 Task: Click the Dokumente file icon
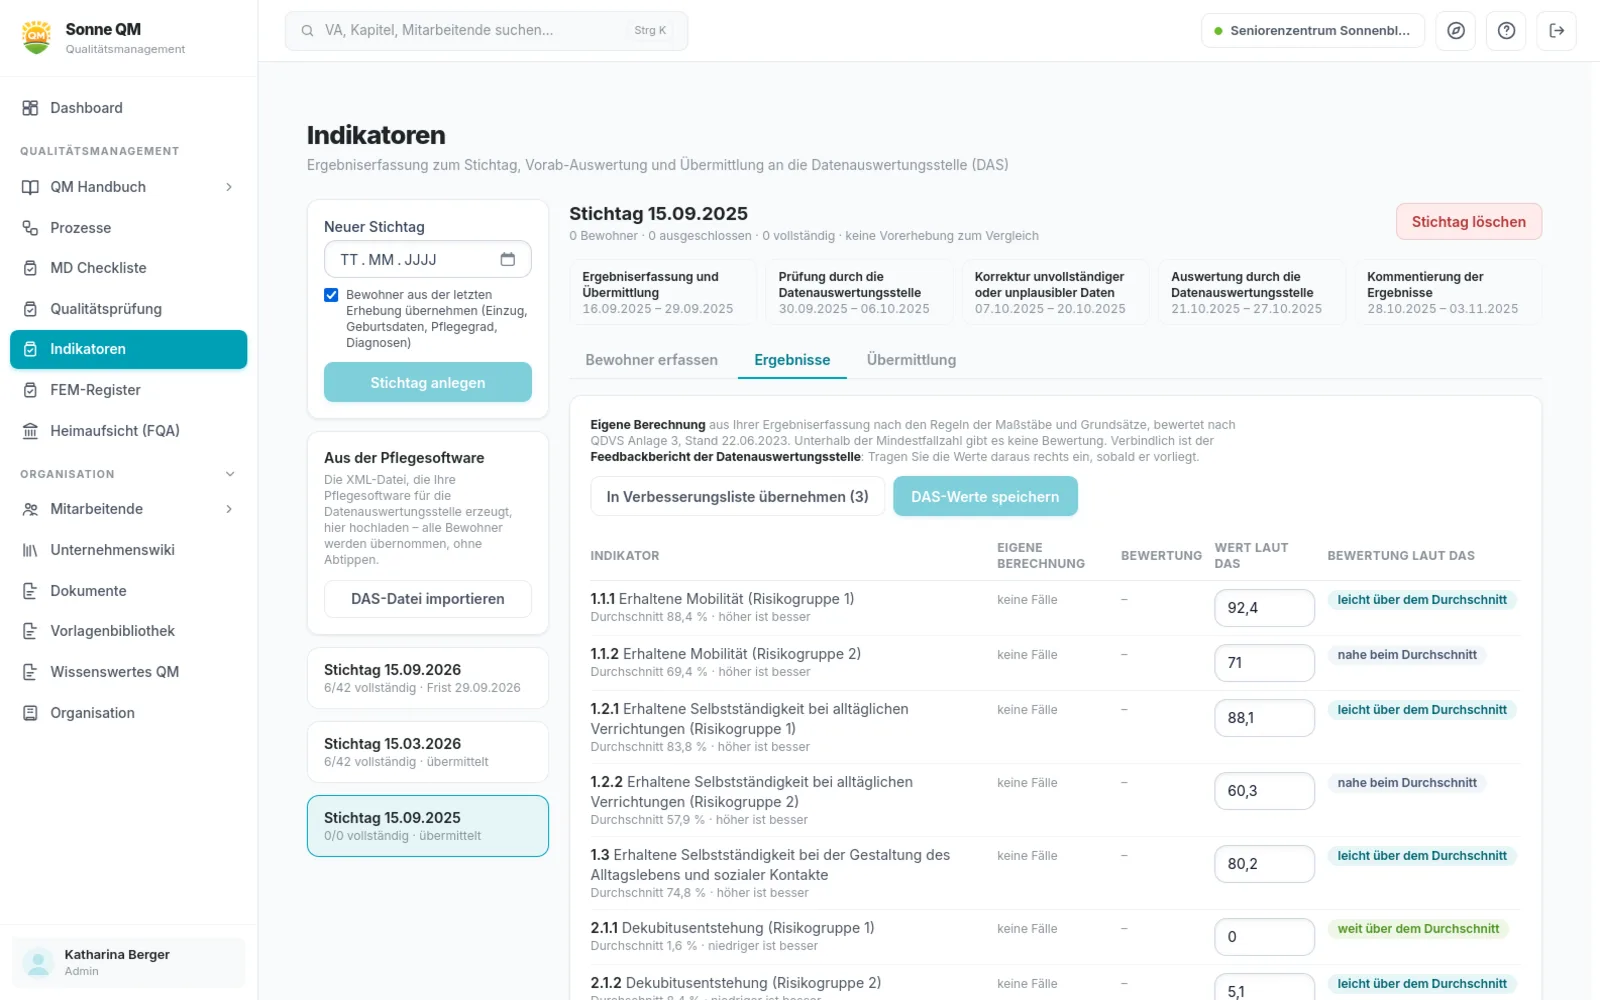pyautogui.click(x=30, y=591)
